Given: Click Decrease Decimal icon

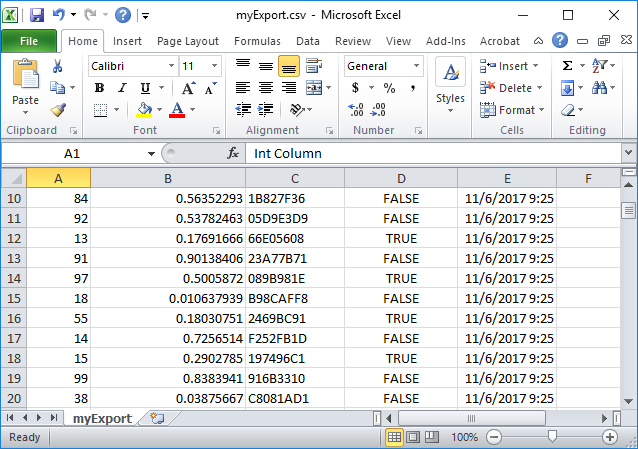Looking at the screenshot, I should (378, 110).
